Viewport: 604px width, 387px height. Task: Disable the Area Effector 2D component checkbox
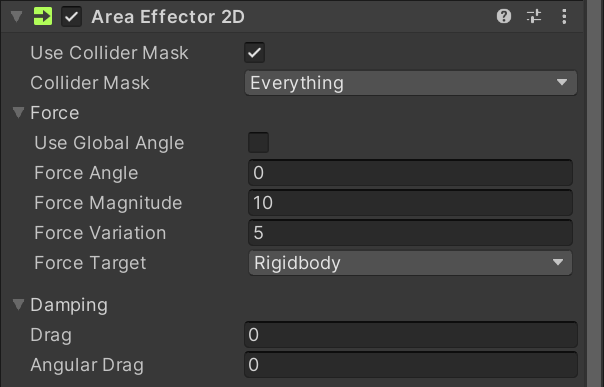coord(72,17)
